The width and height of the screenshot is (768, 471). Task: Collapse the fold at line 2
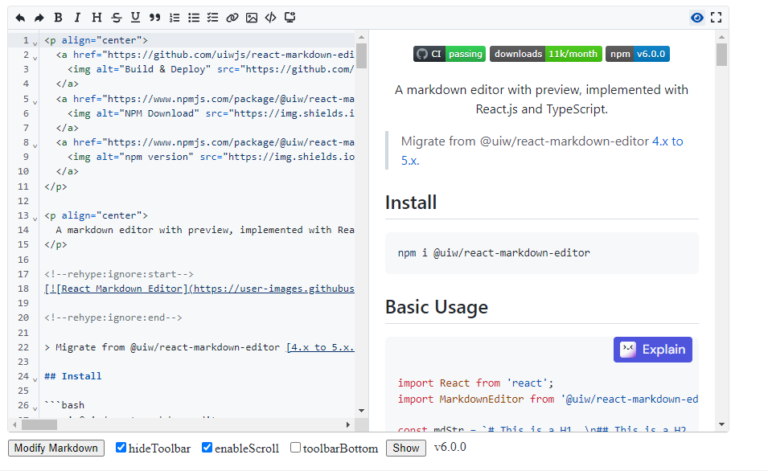click(35, 58)
